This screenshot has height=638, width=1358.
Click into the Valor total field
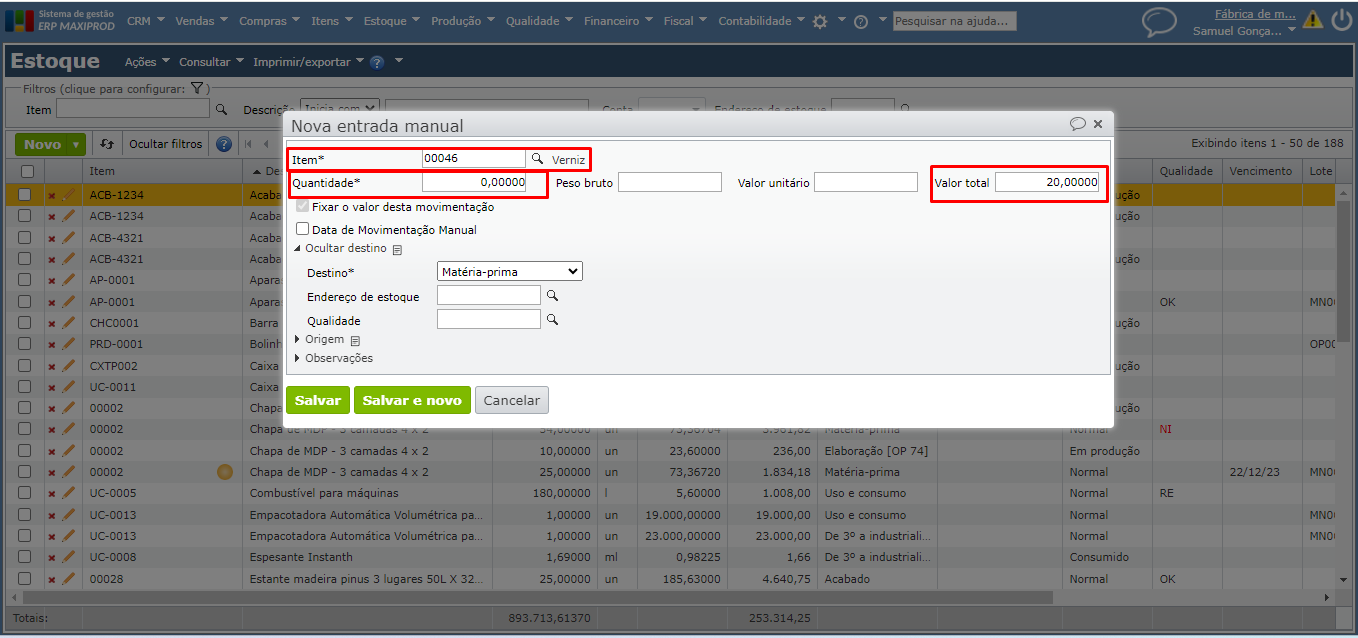point(1047,182)
